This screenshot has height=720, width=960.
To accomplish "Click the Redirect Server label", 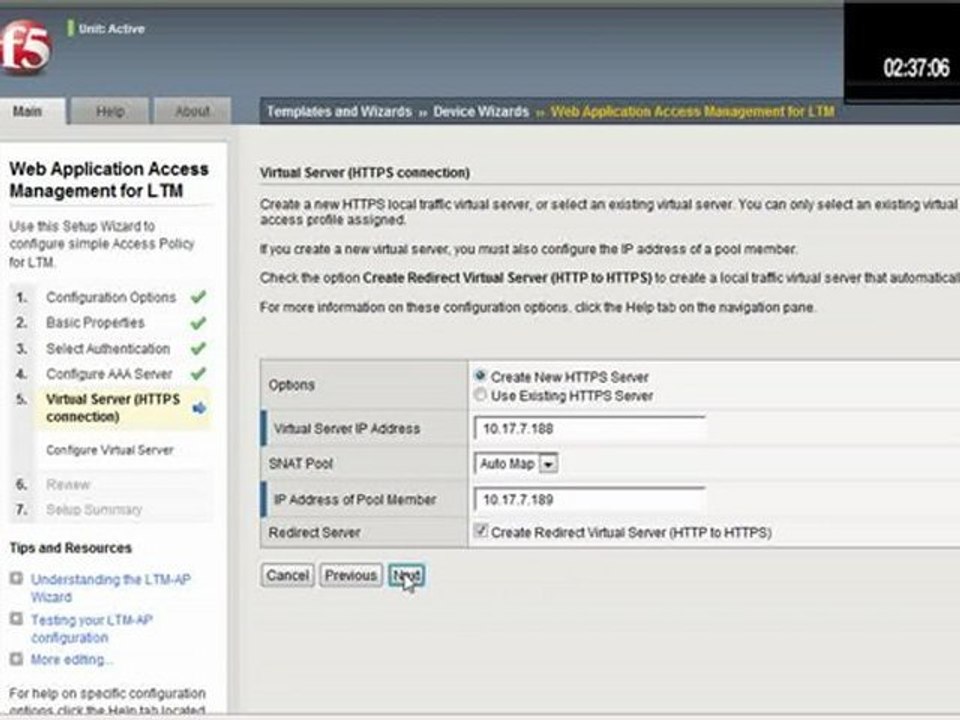I will tap(314, 533).
